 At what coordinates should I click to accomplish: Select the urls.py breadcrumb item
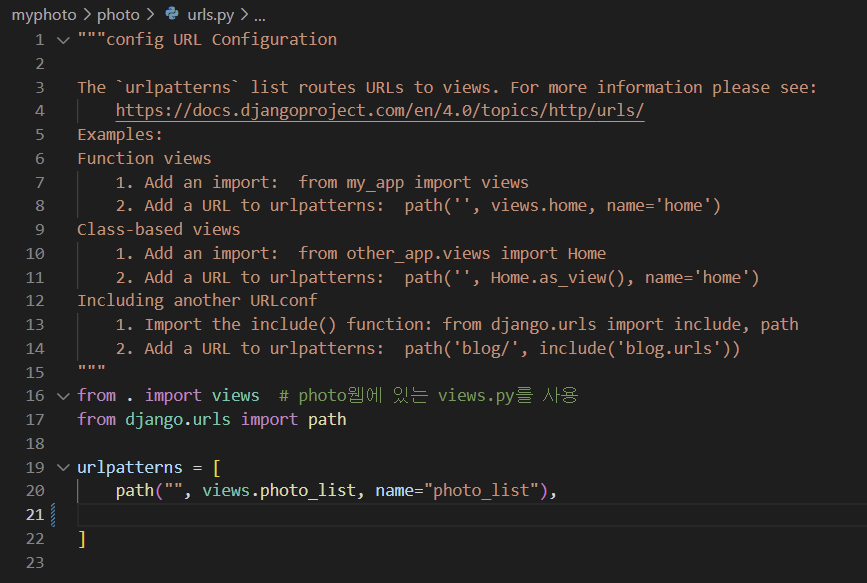point(210,15)
